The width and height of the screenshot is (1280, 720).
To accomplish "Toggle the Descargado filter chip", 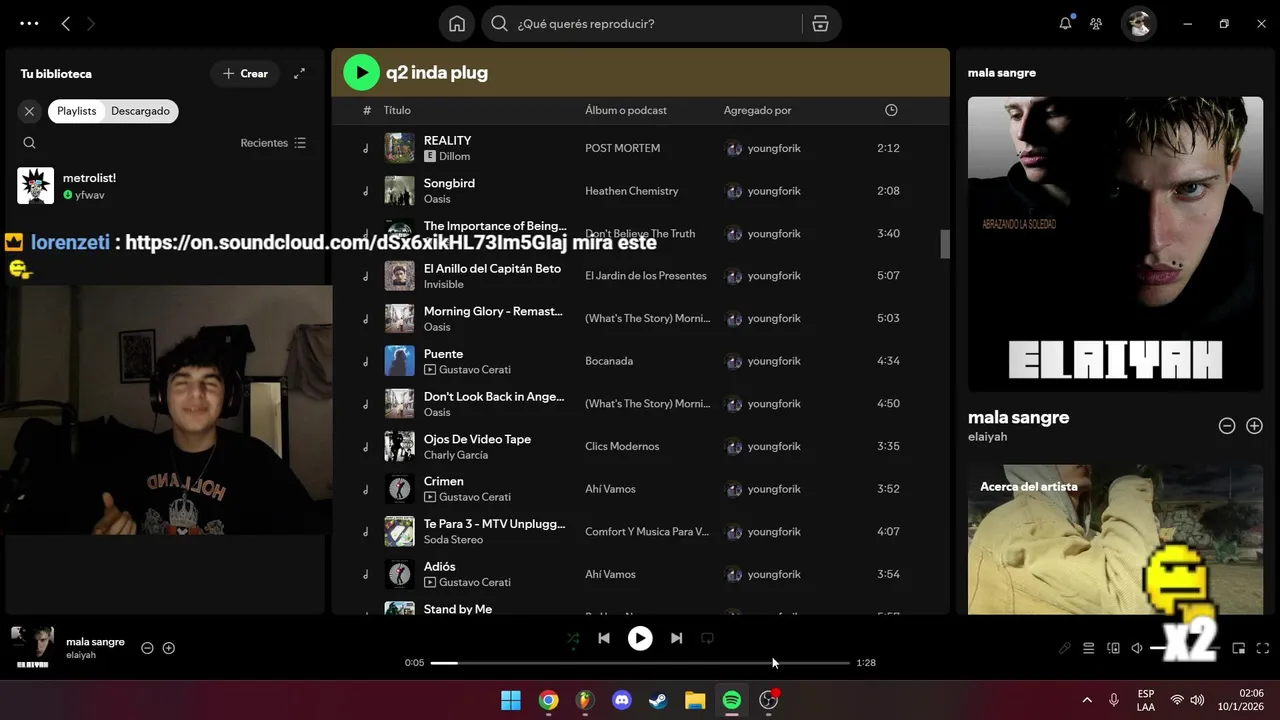I will coord(140,111).
